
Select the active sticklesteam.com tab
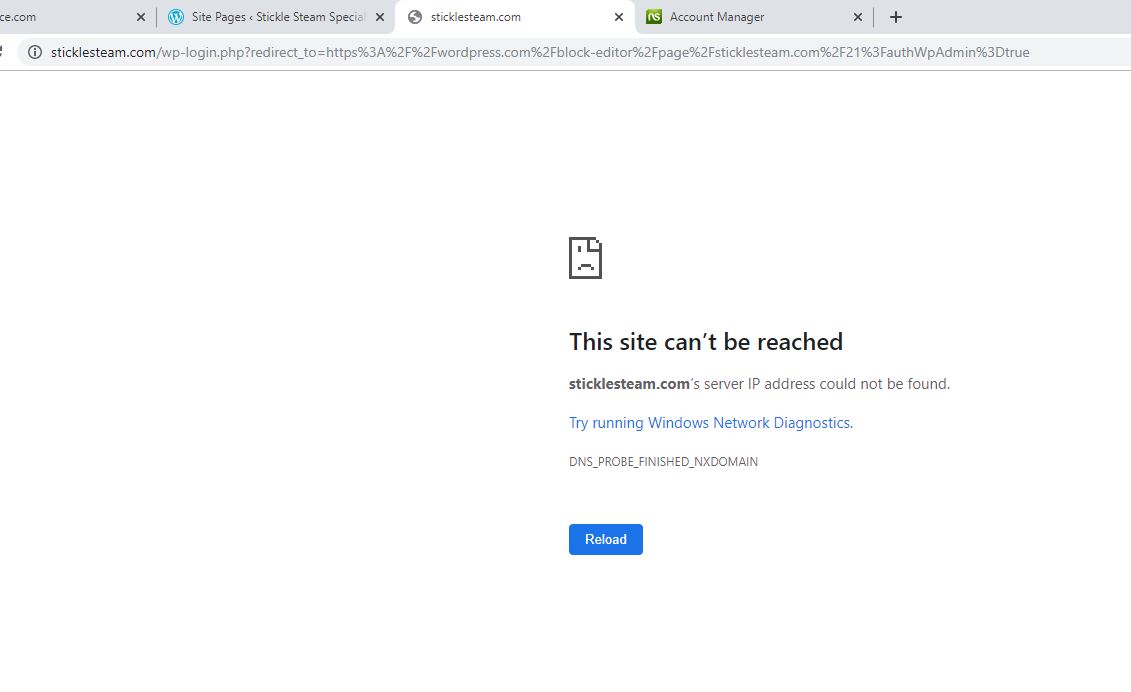click(x=500, y=17)
